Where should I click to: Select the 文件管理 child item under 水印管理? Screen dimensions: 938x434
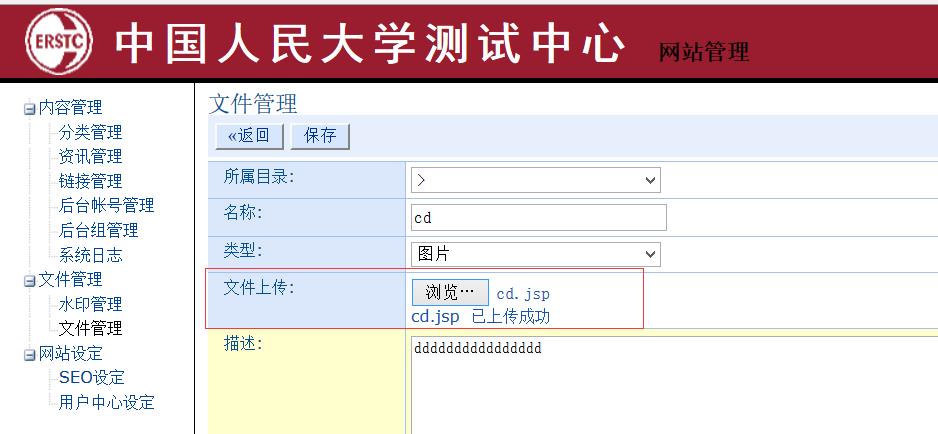(90, 329)
